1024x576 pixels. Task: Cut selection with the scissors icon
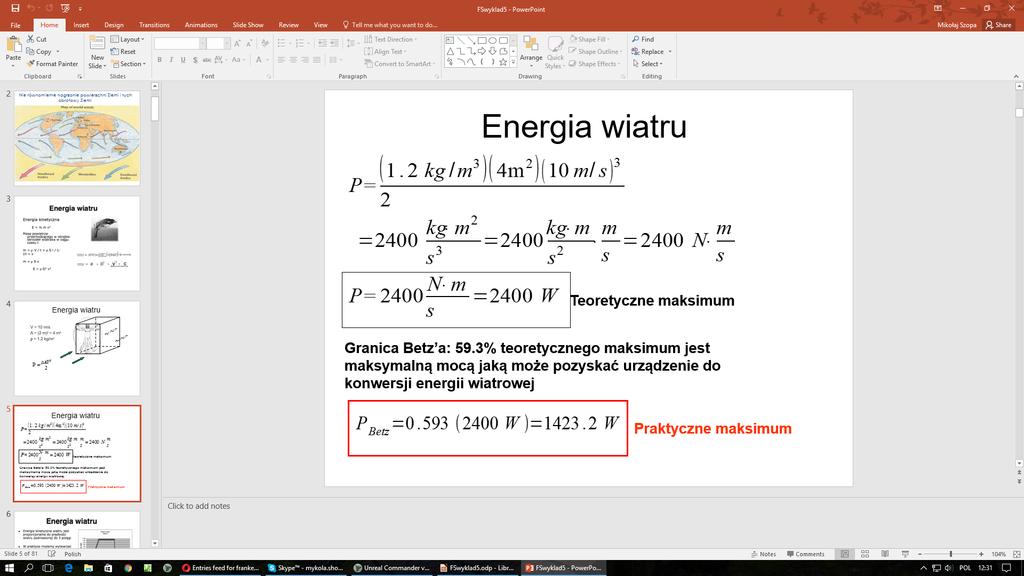pyautogui.click(x=37, y=39)
